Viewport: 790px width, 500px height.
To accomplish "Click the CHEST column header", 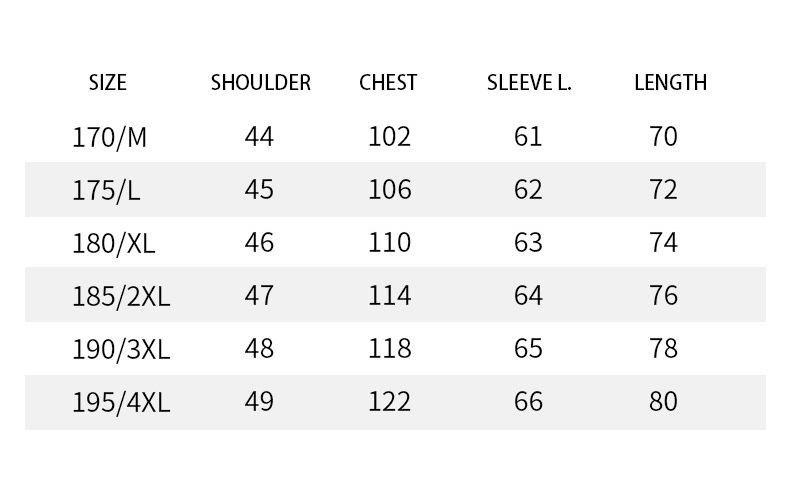I will coord(388,83).
